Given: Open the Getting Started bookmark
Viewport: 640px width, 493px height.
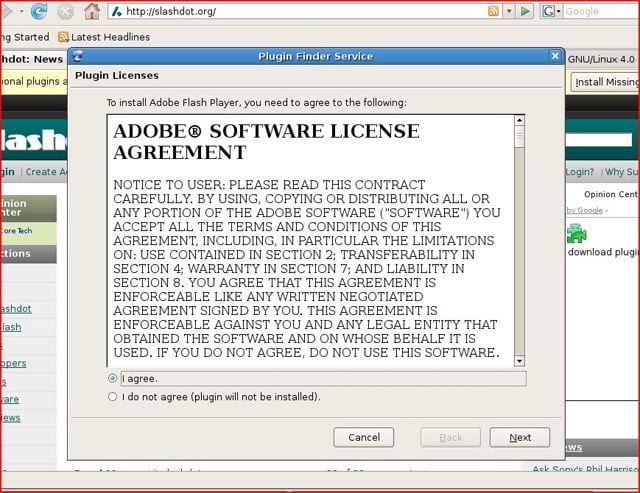Looking at the screenshot, I should (x=24, y=37).
